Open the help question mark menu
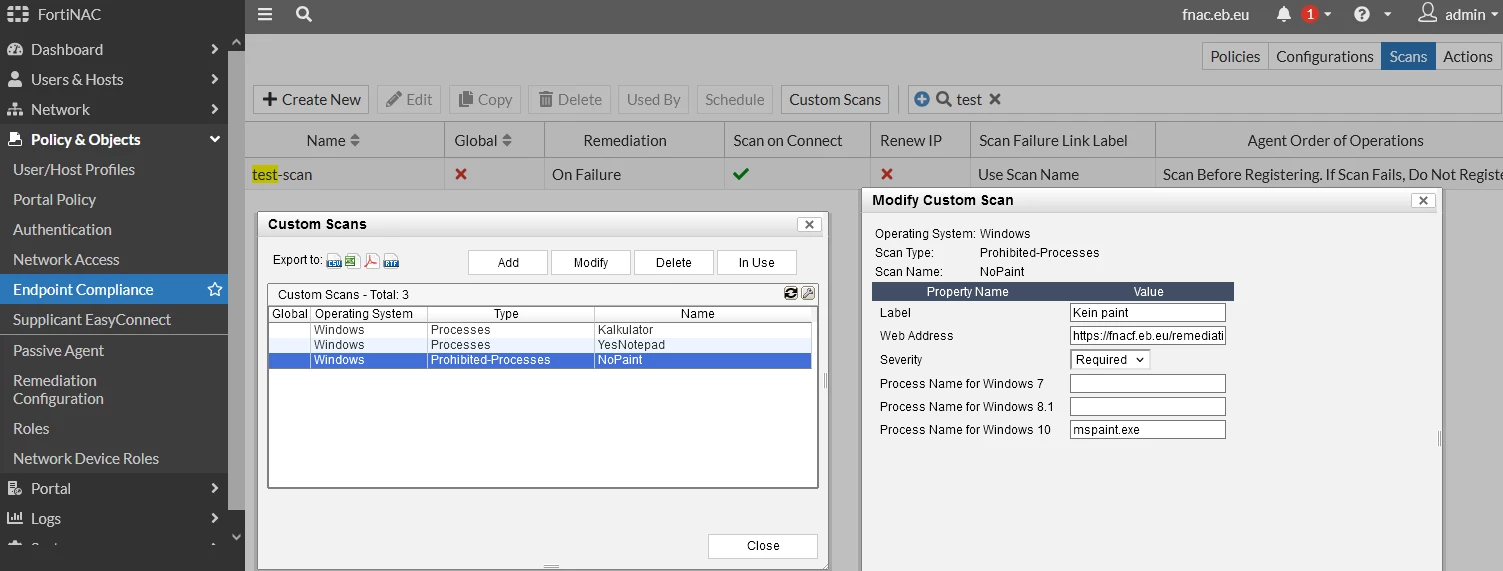 pos(1362,14)
